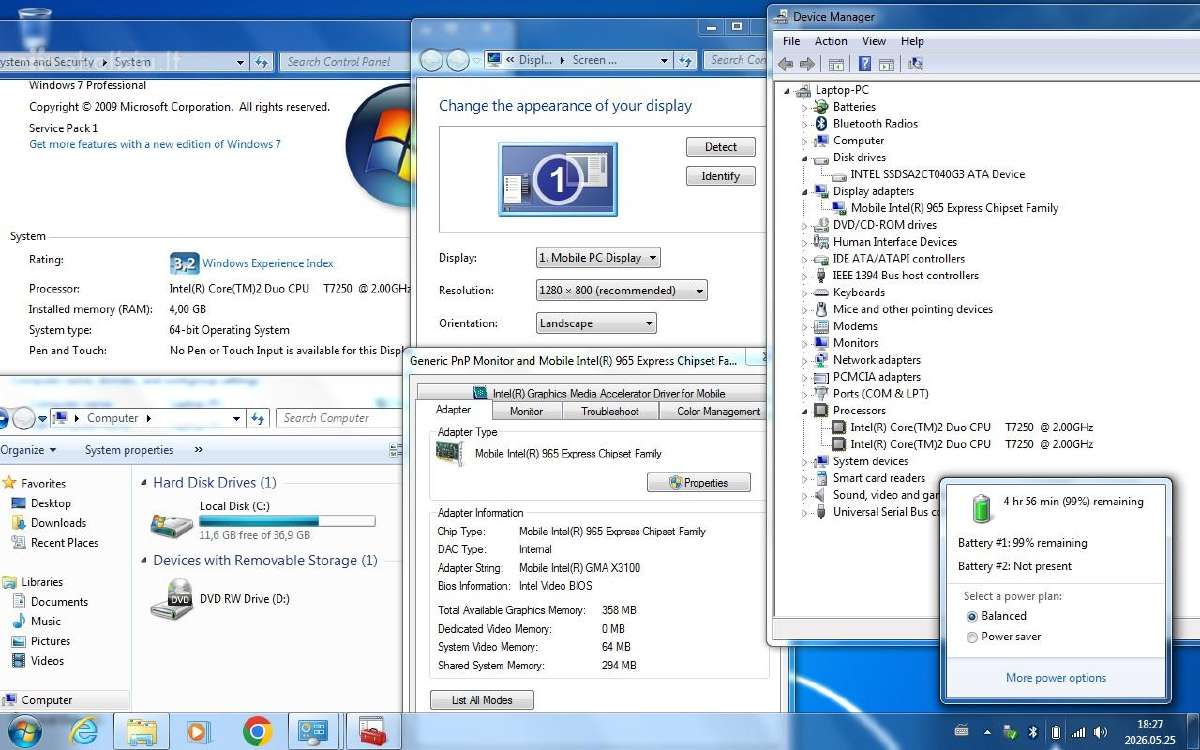Click the Back arrow in Device Manager toolbar
The image size is (1200, 750).
pos(785,64)
